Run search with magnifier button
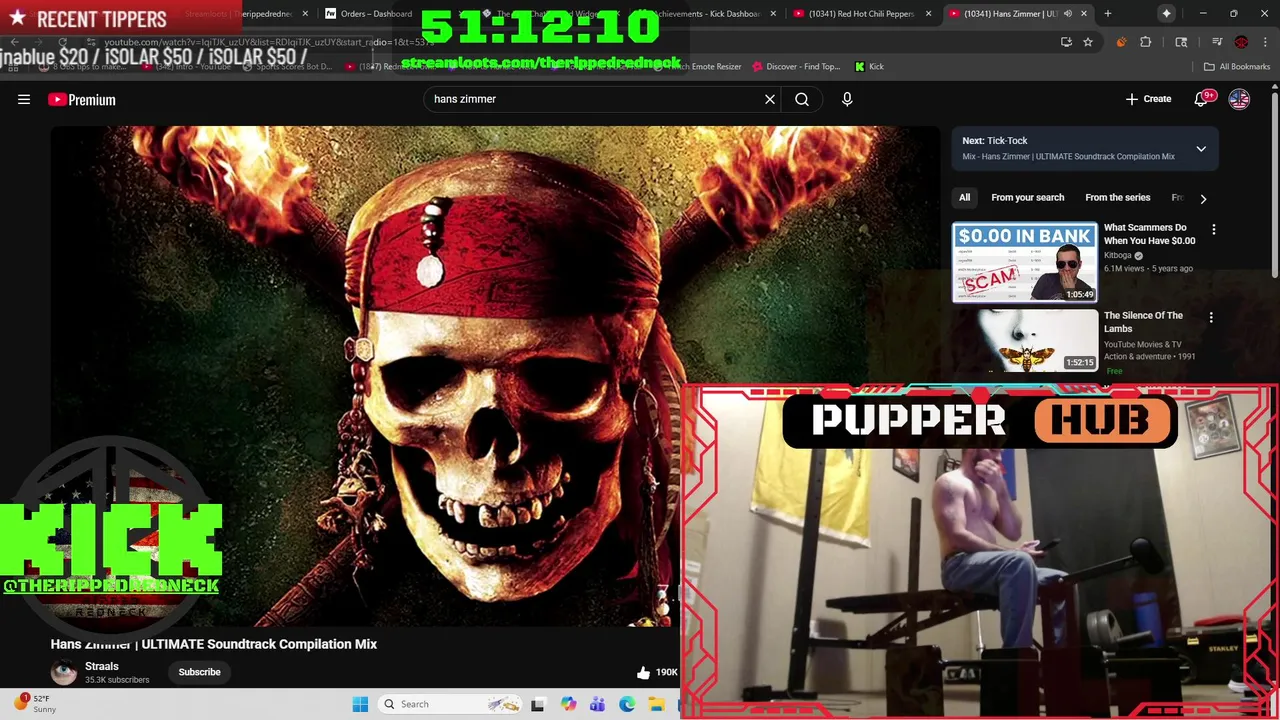Screen dimensions: 1280x720 coord(802,99)
